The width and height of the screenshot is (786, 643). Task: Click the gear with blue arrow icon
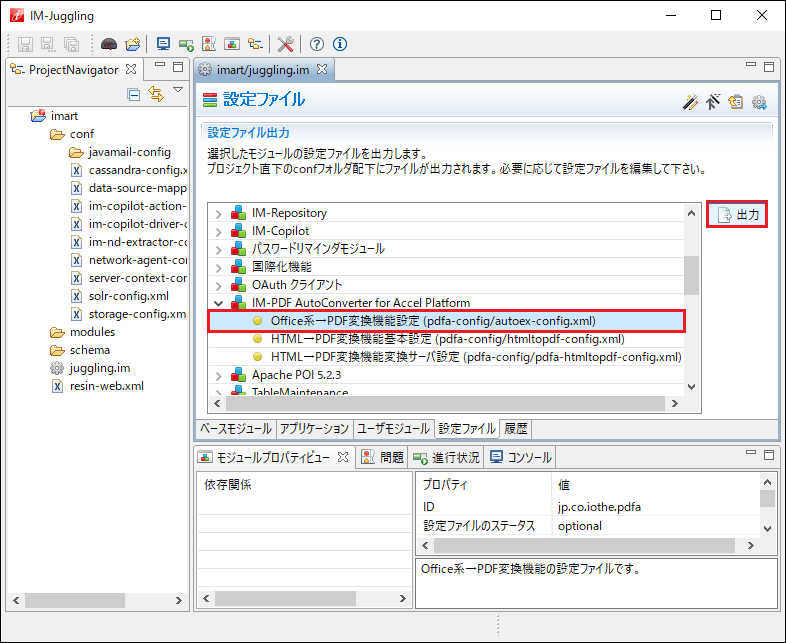(x=759, y=102)
